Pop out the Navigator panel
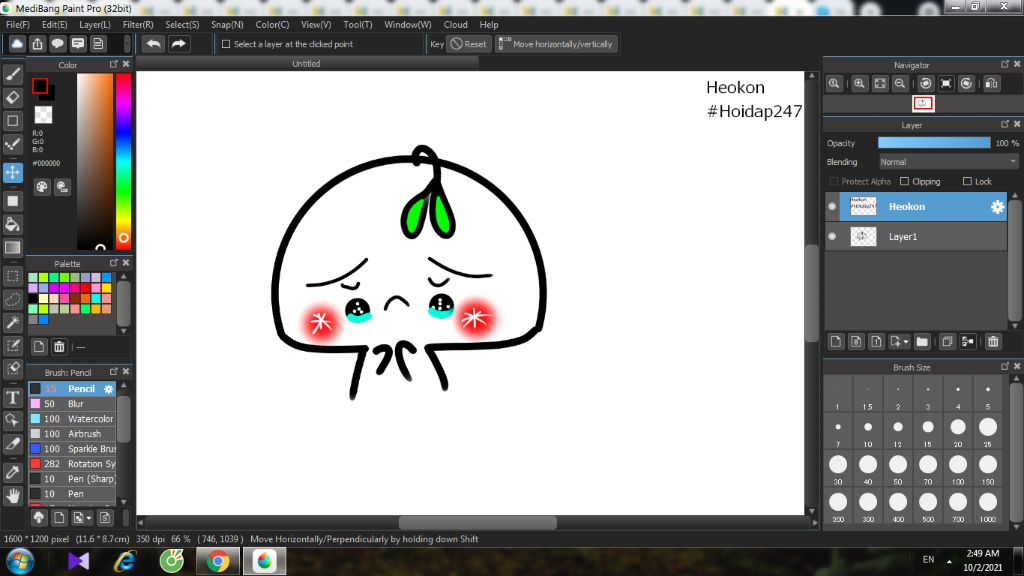Viewport: 1024px width, 576px height. tap(1004, 64)
